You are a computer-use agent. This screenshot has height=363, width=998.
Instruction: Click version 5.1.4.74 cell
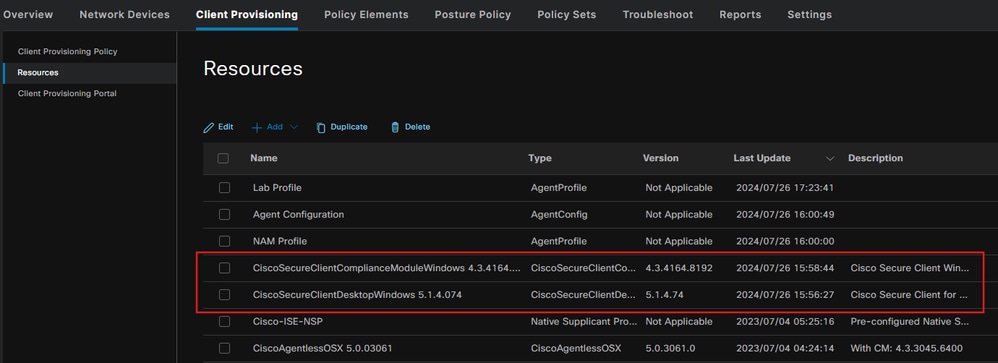point(663,295)
